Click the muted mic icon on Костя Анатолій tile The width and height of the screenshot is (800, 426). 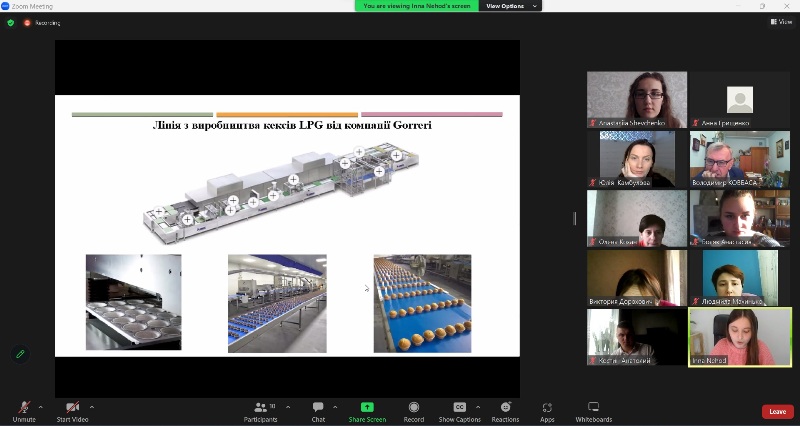[593, 360]
